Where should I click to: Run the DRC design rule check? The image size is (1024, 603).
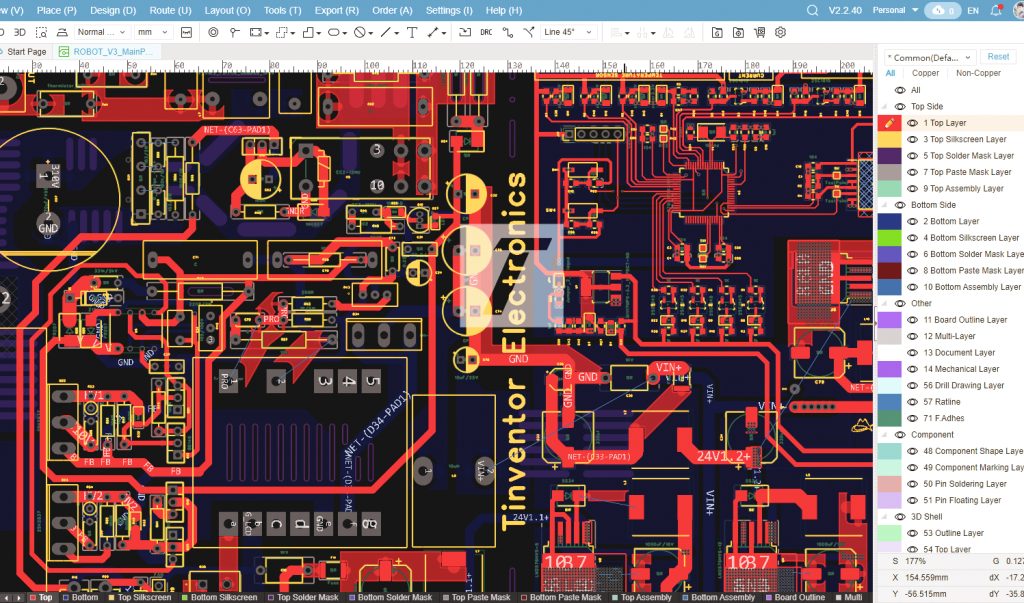(x=486, y=32)
